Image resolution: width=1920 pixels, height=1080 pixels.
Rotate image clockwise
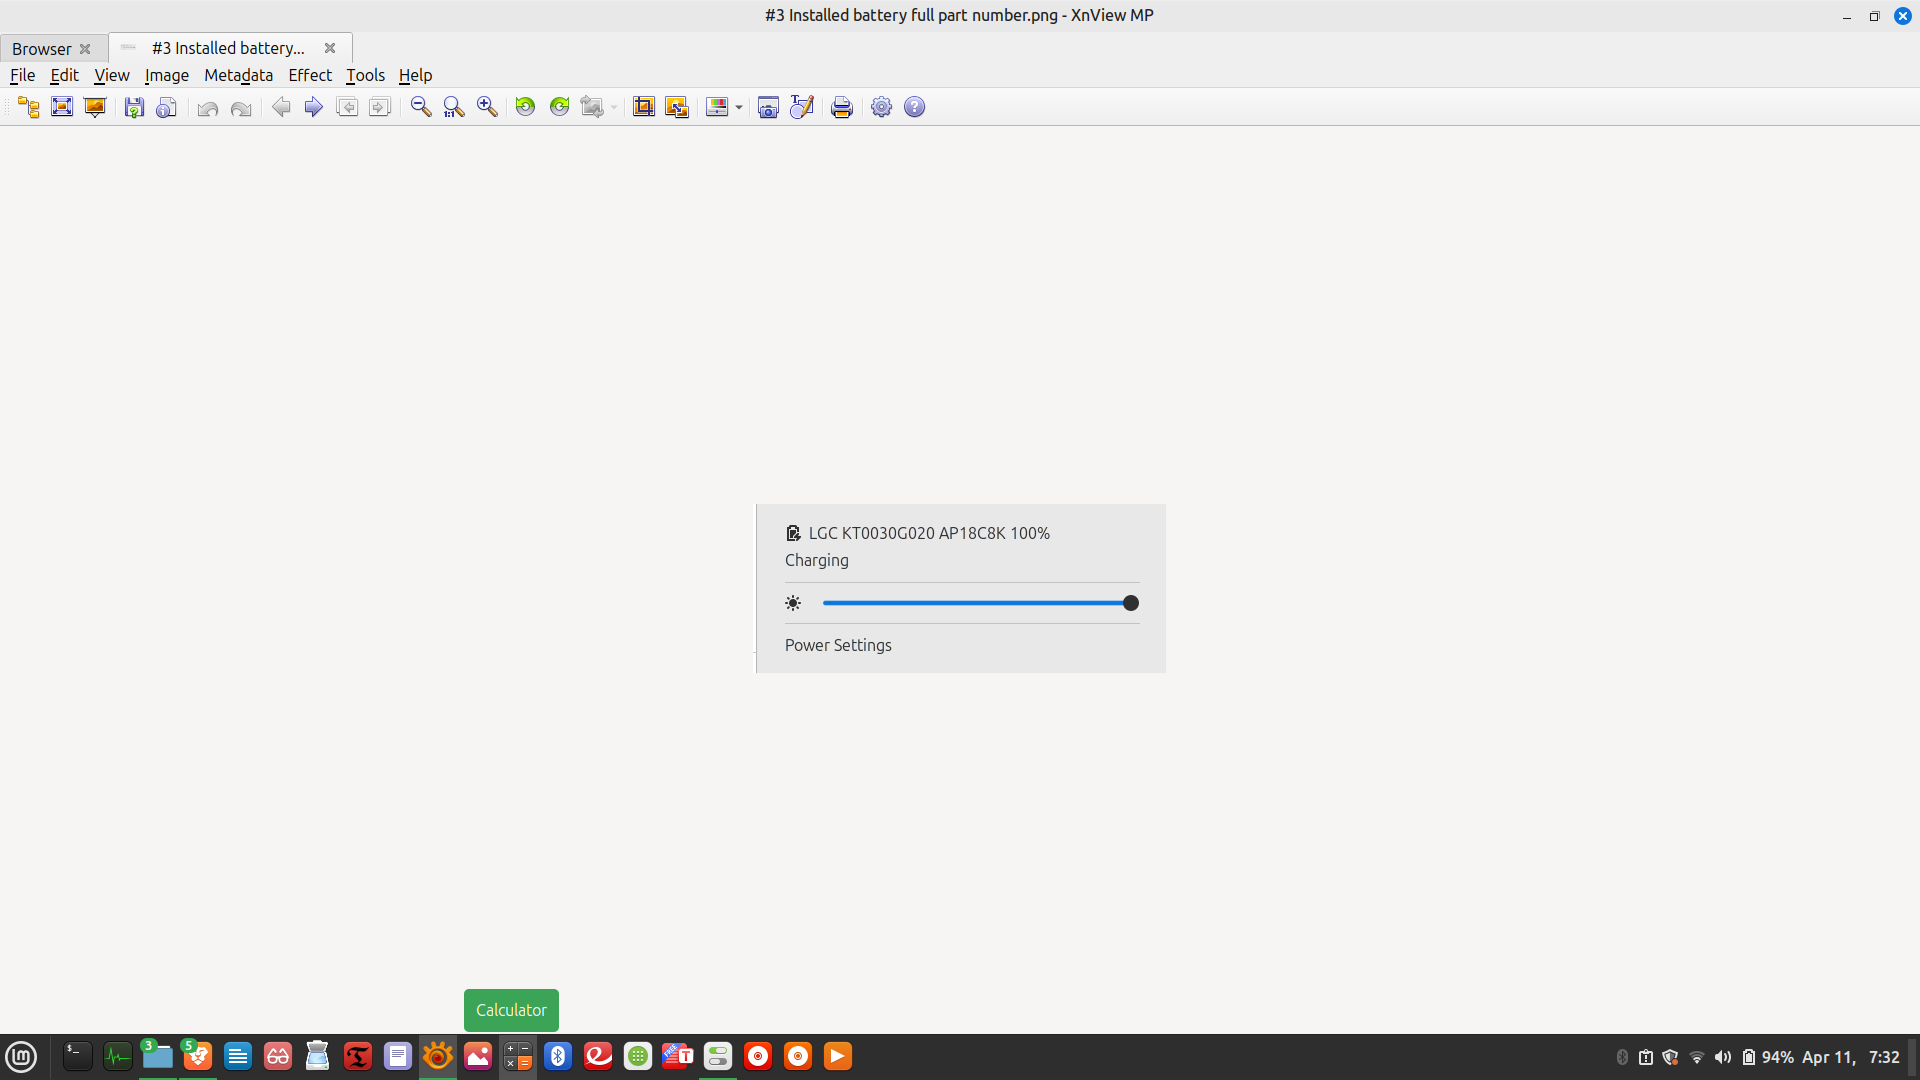click(560, 107)
